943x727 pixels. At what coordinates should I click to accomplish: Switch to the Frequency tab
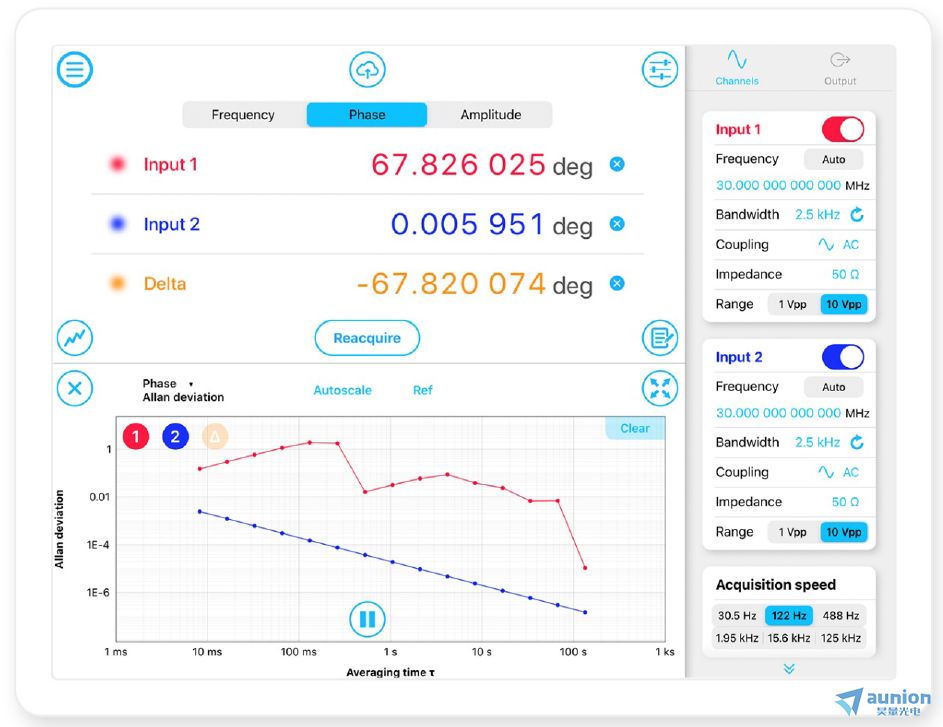click(243, 115)
